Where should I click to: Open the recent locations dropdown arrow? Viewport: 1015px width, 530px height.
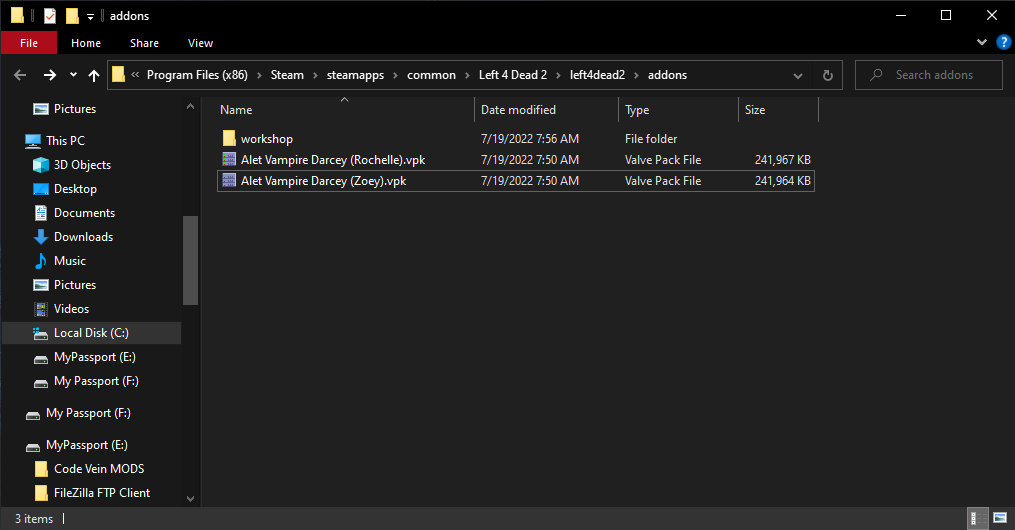pos(73,75)
